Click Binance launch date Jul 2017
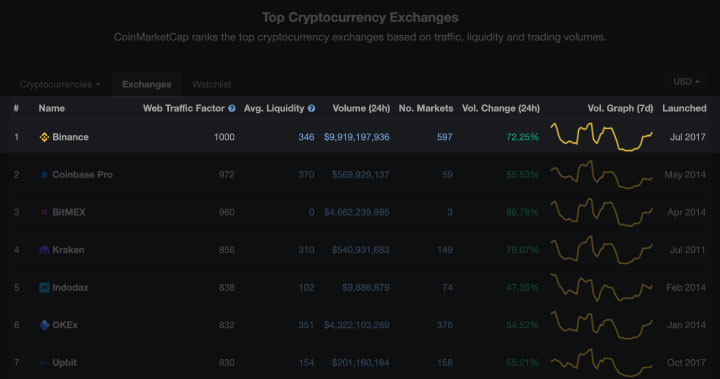This screenshot has height=379, width=720. 687,137
